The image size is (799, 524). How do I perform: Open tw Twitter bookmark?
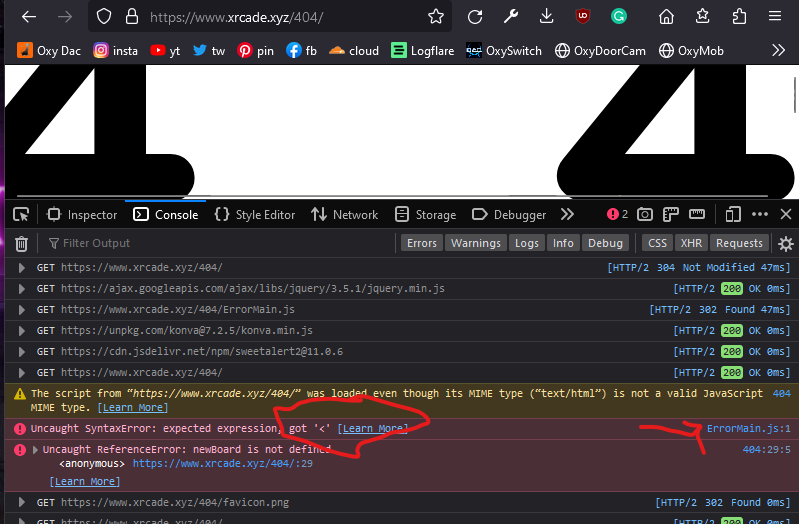point(209,50)
